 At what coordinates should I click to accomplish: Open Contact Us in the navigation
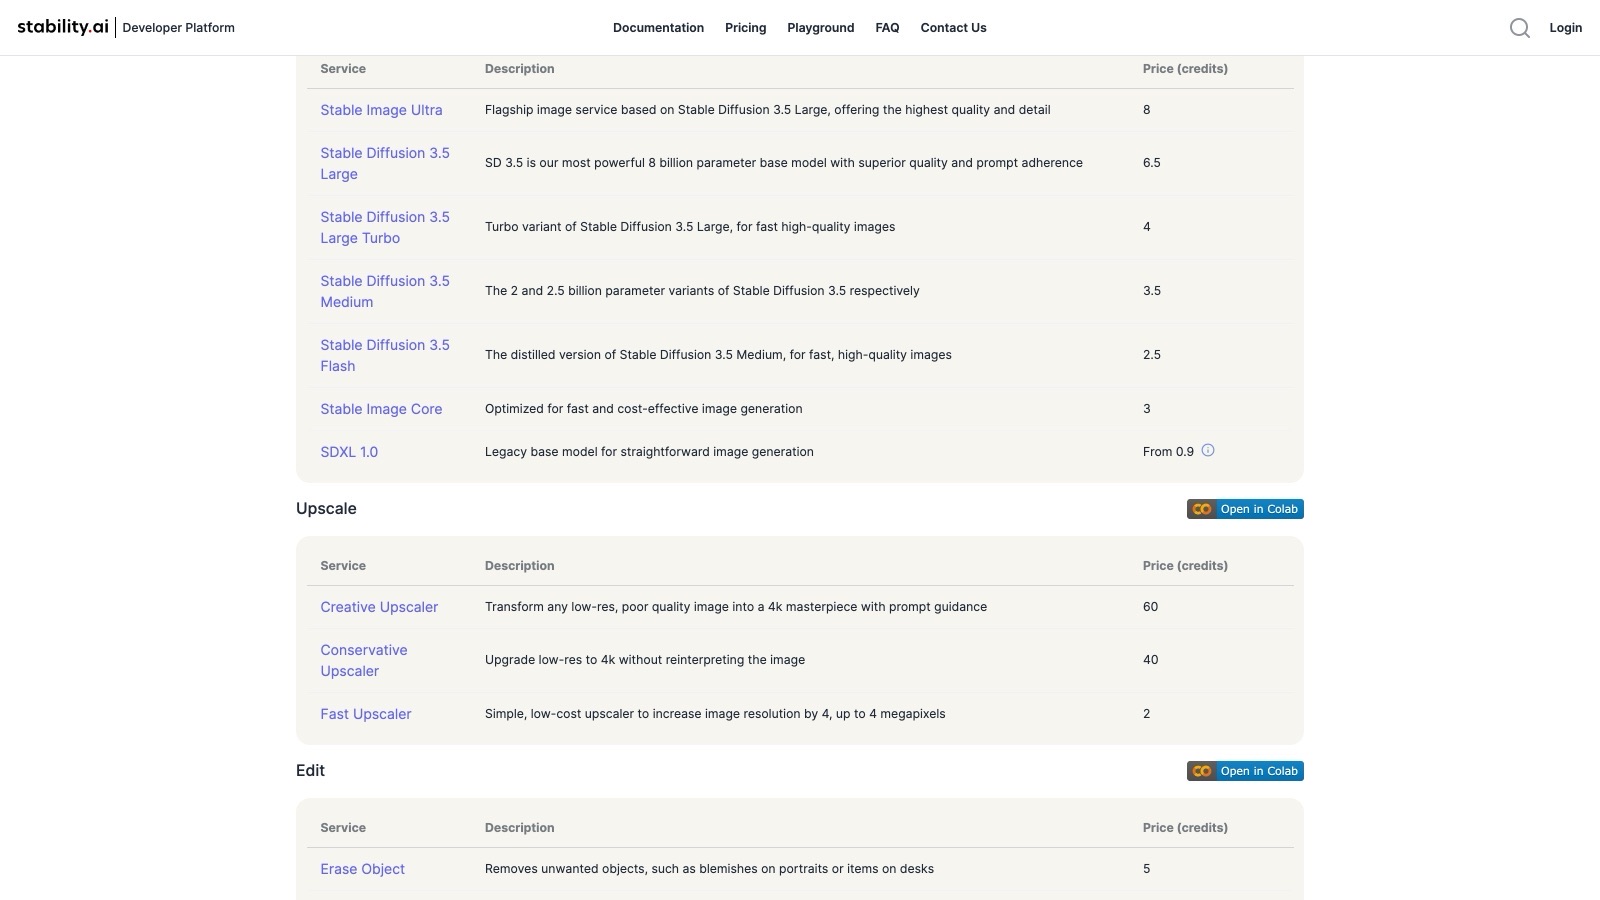(953, 28)
